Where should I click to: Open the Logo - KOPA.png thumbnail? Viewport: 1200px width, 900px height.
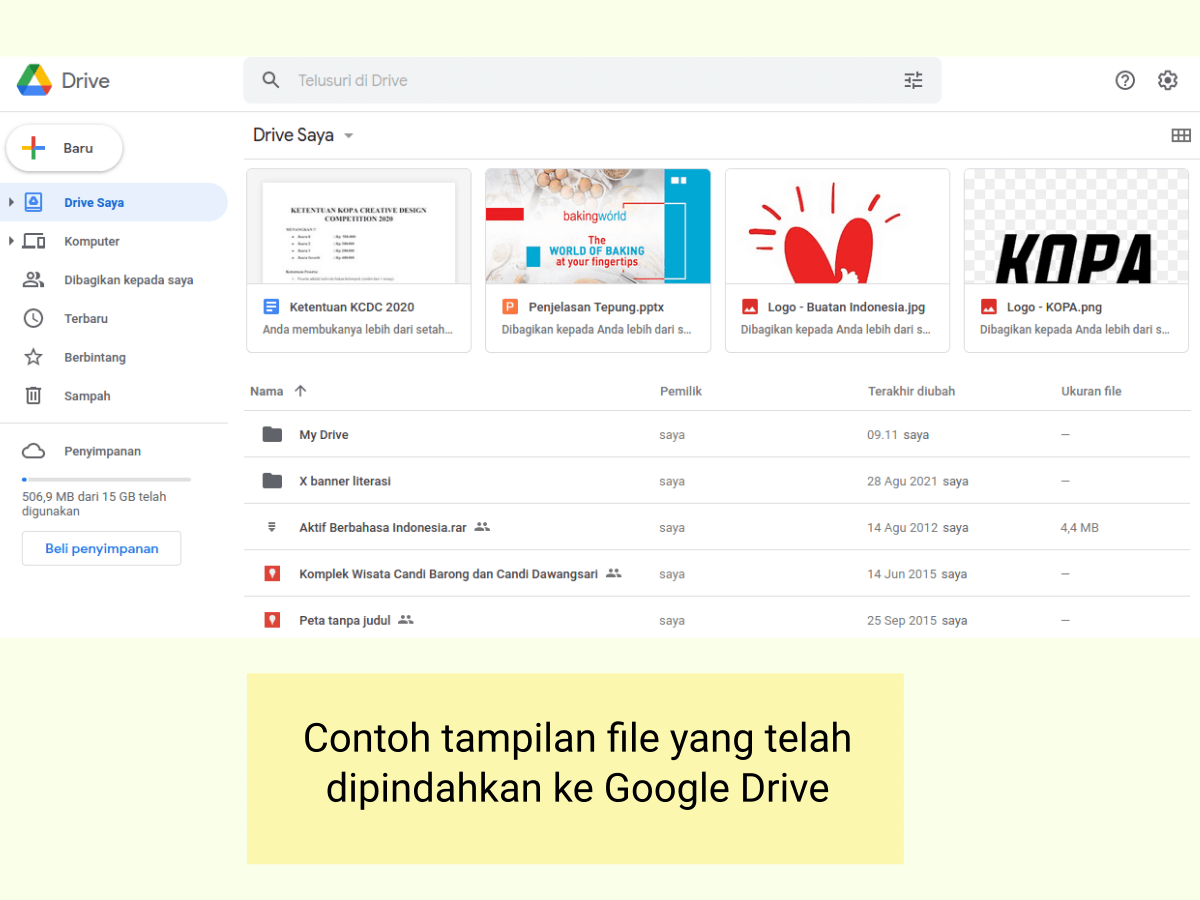tap(1076, 226)
